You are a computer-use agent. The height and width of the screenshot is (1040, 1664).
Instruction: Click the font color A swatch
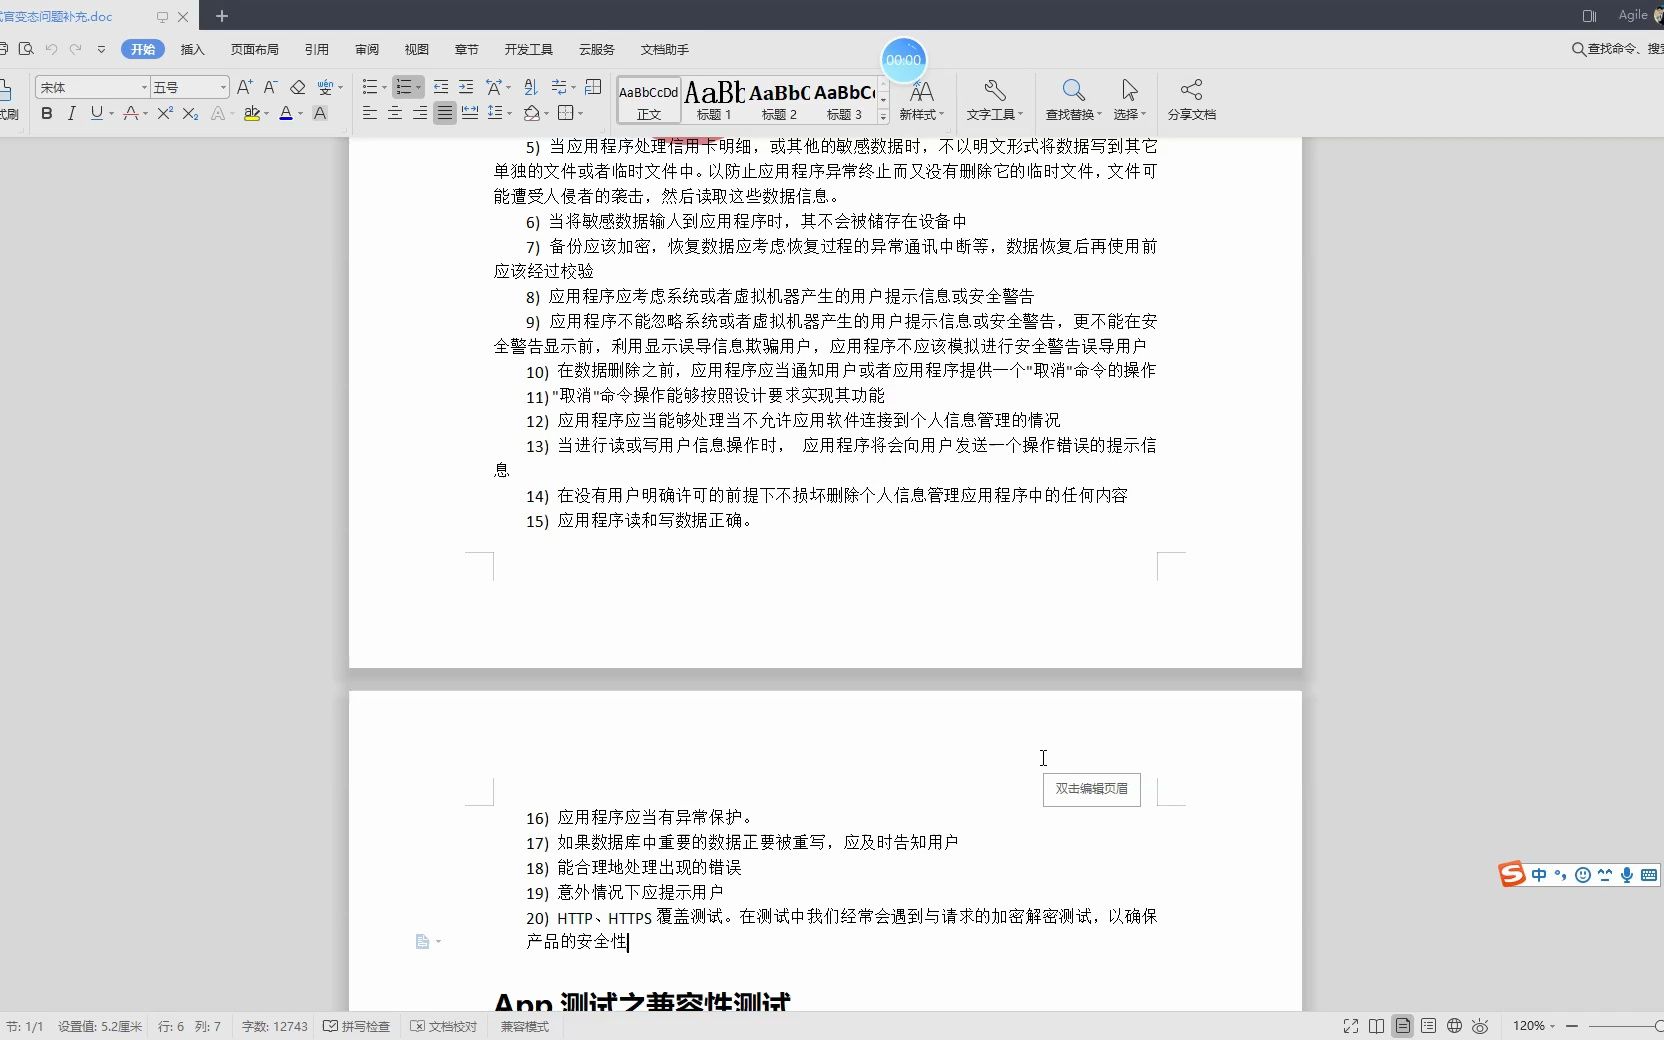[286, 114]
